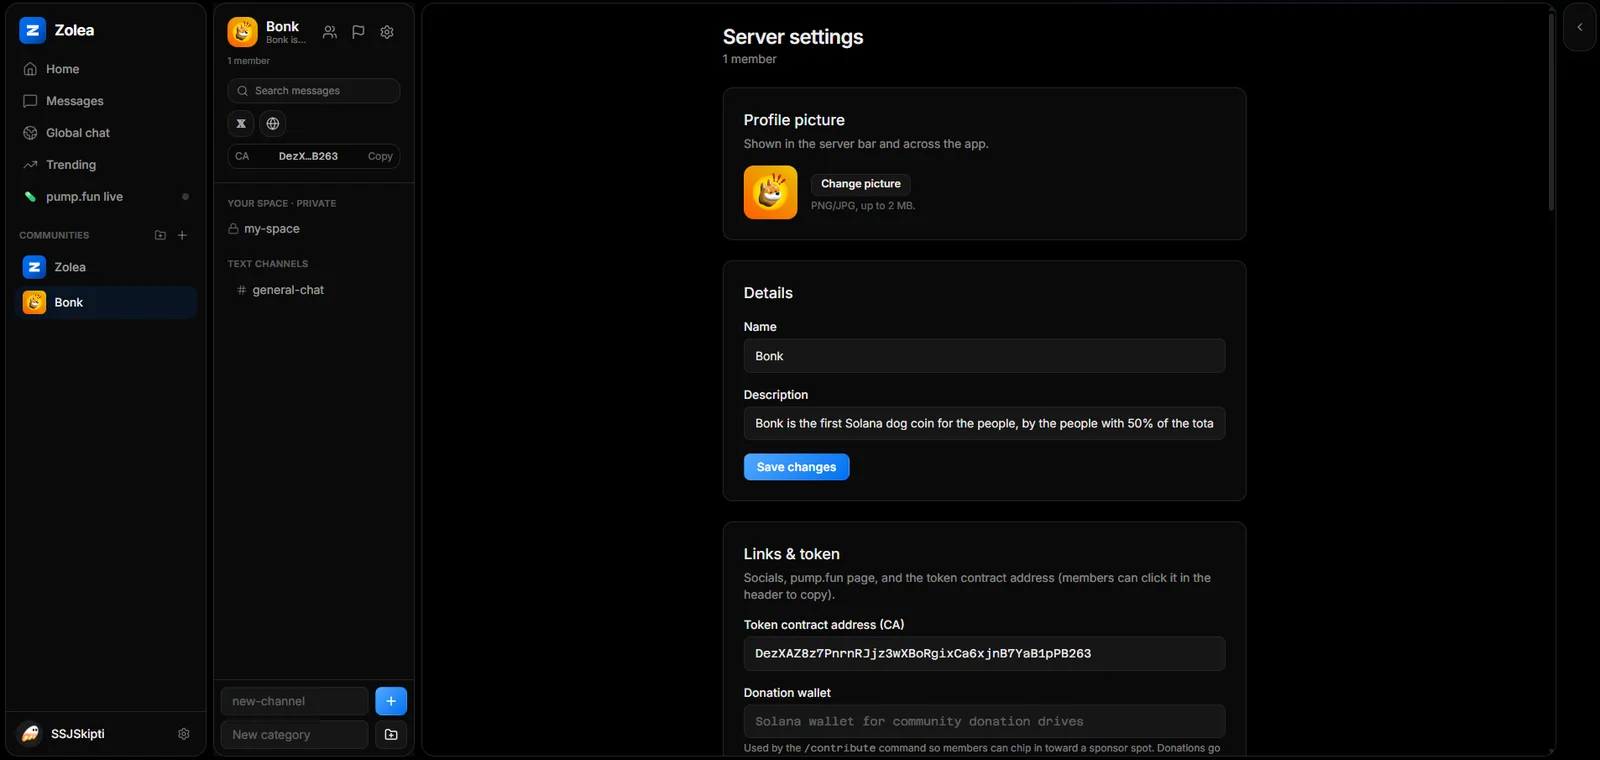Click the 'Links & token' heading
The width and height of the screenshot is (1600, 760).
[x=792, y=554]
